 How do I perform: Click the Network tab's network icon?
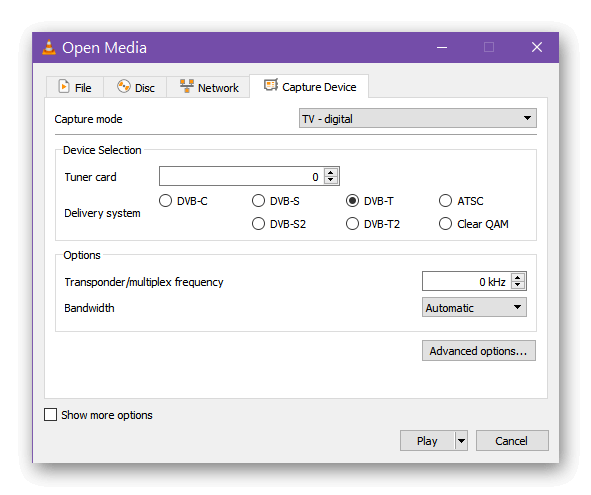pos(187,86)
